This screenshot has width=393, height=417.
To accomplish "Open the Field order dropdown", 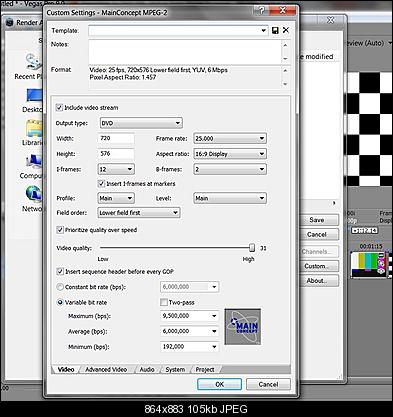I will [139, 213].
